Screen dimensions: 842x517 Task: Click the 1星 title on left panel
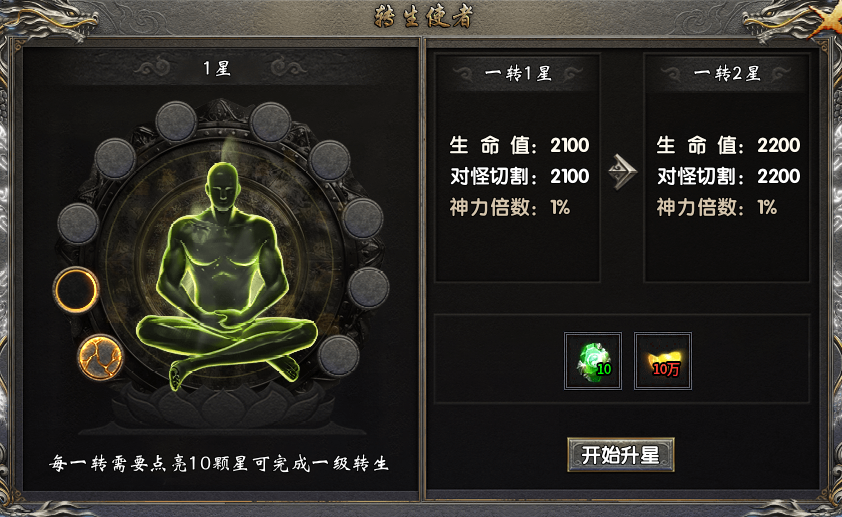[217, 68]
